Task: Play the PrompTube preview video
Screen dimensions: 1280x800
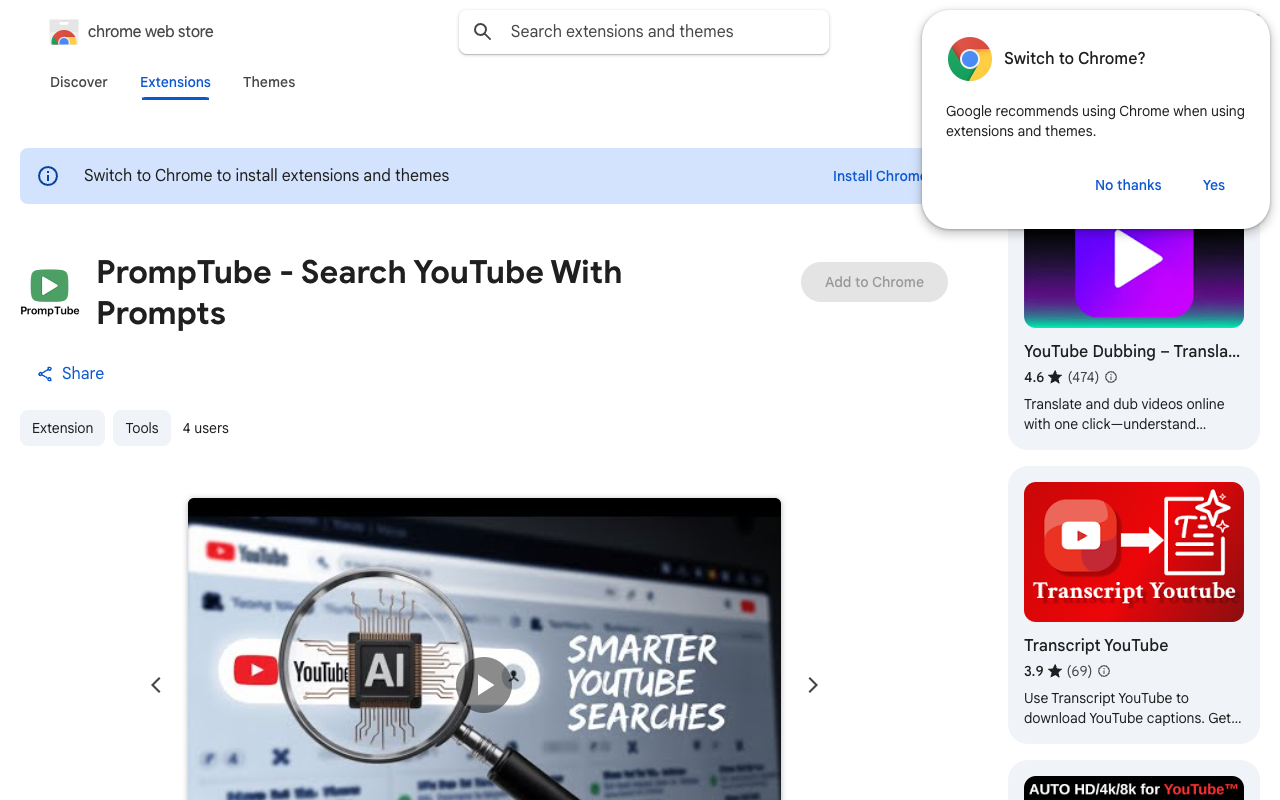Action: [x=484, y=685]
